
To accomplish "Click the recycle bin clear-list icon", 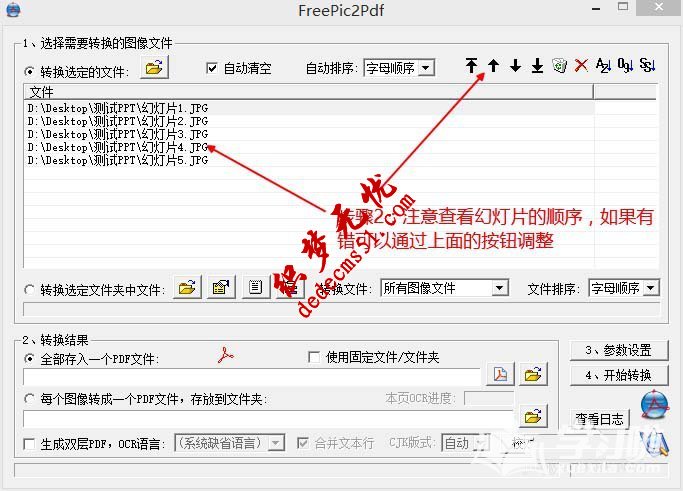I will [559, 65].
